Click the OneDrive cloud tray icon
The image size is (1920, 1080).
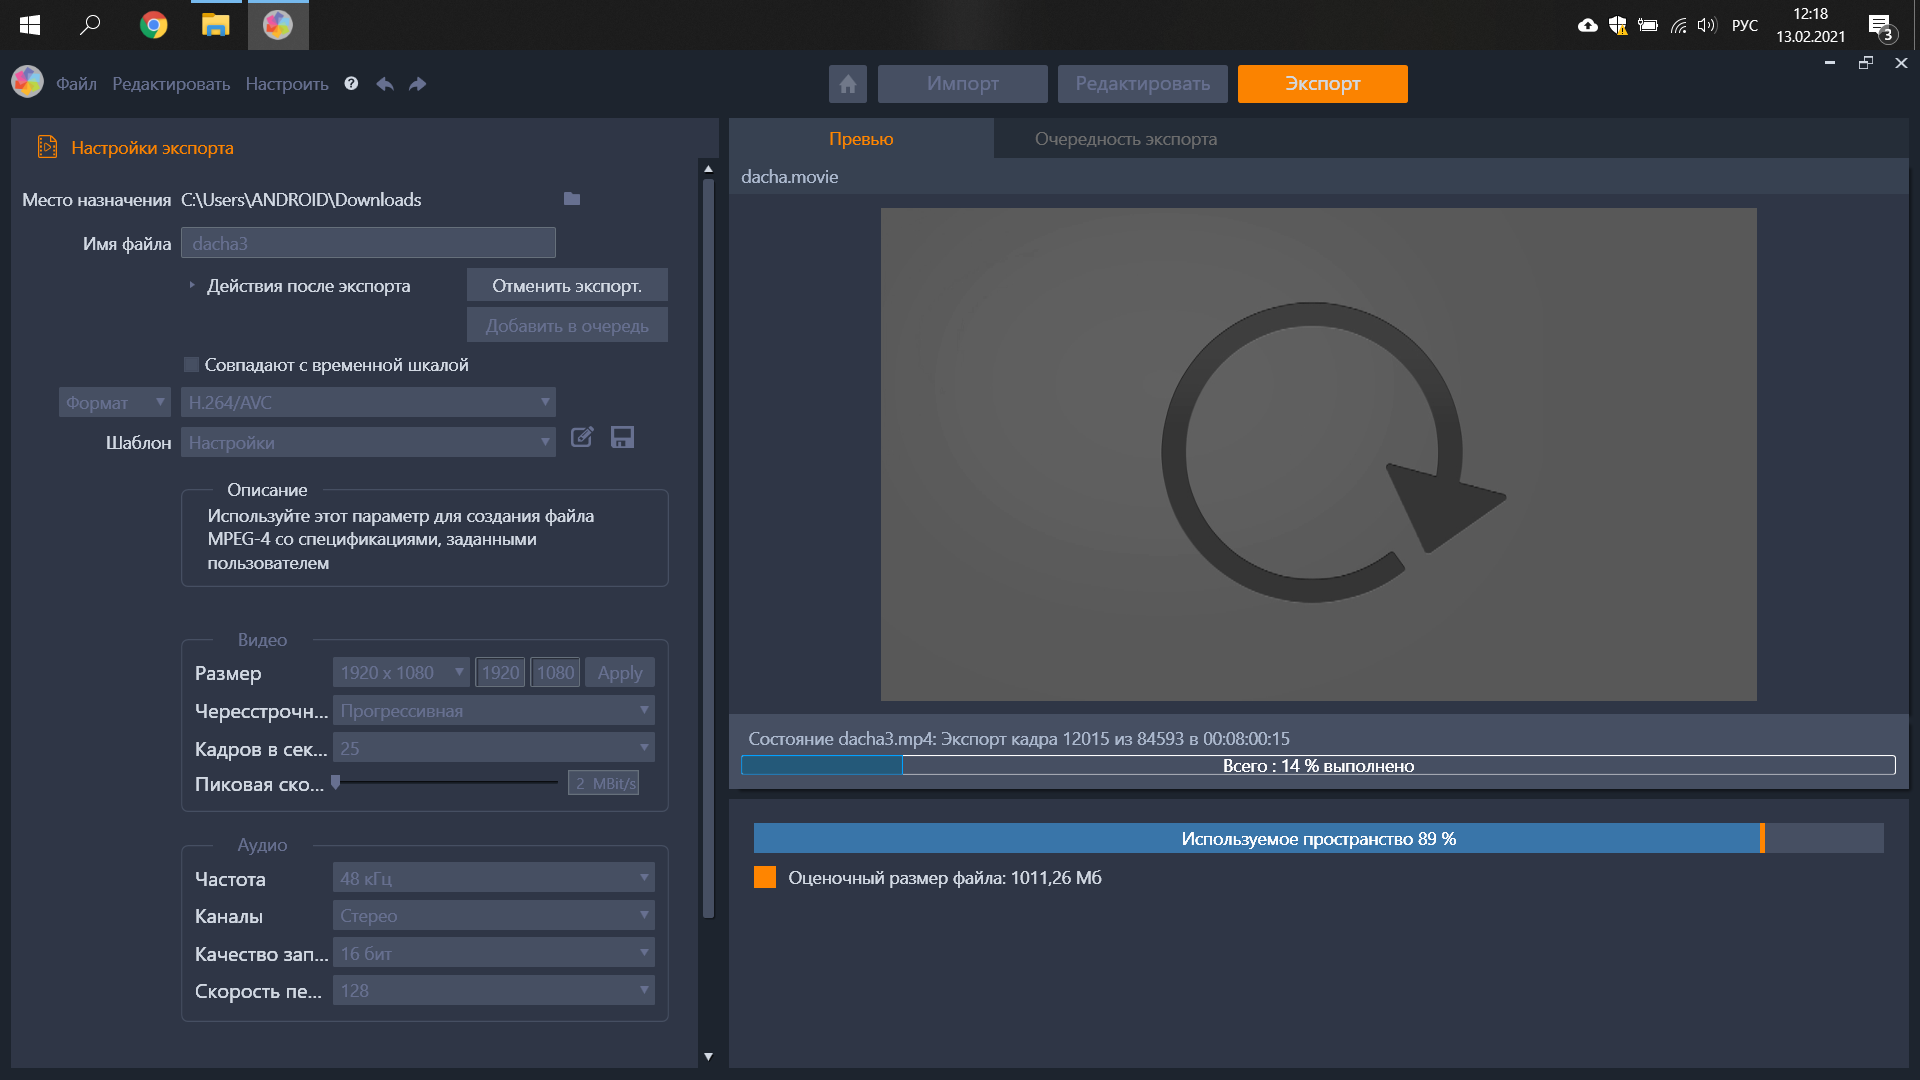tap(1587, 25)
